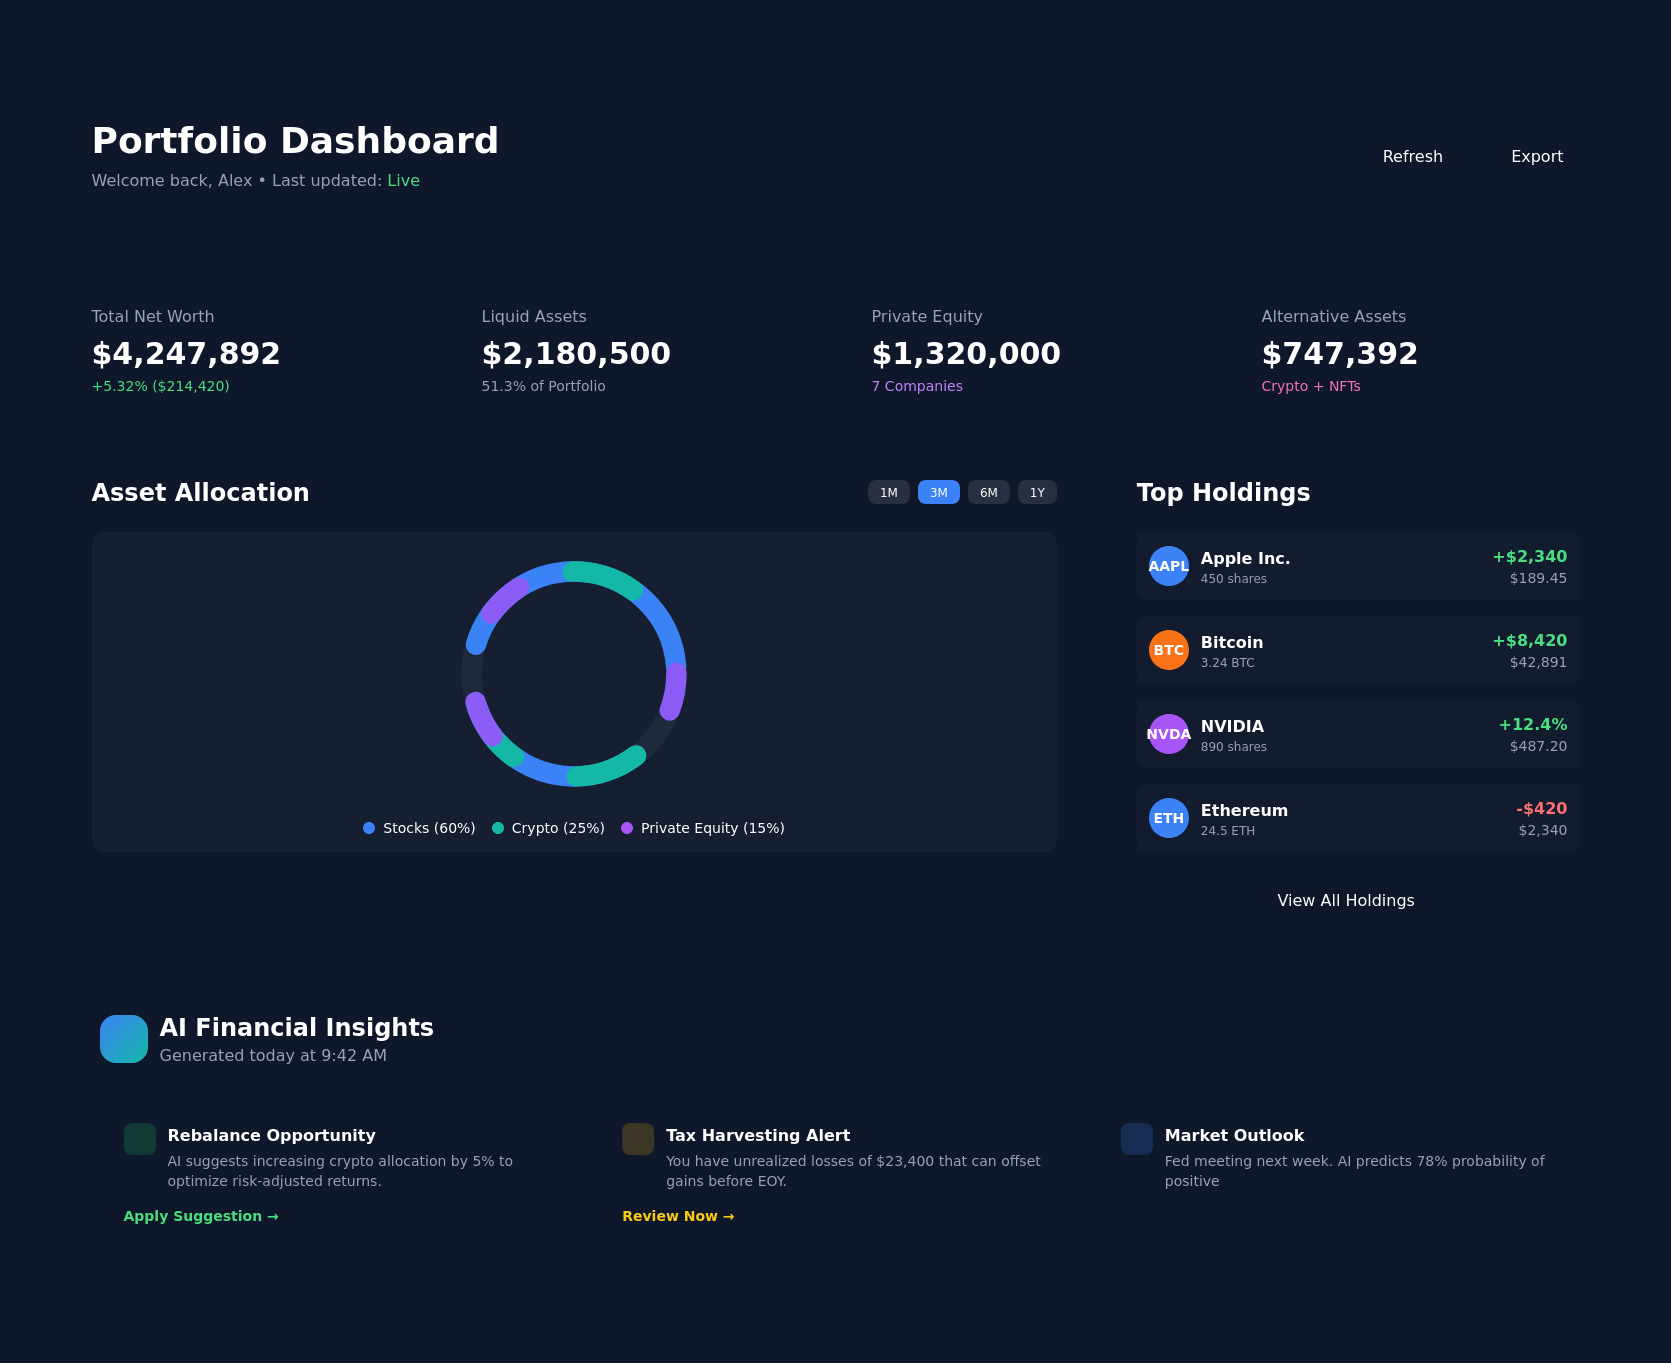The height and width of the screenshot is (1364, 1671).
Task: Select the ETH icon for Ethereum
Action: pyautogui.click(x=1167, y=818)
